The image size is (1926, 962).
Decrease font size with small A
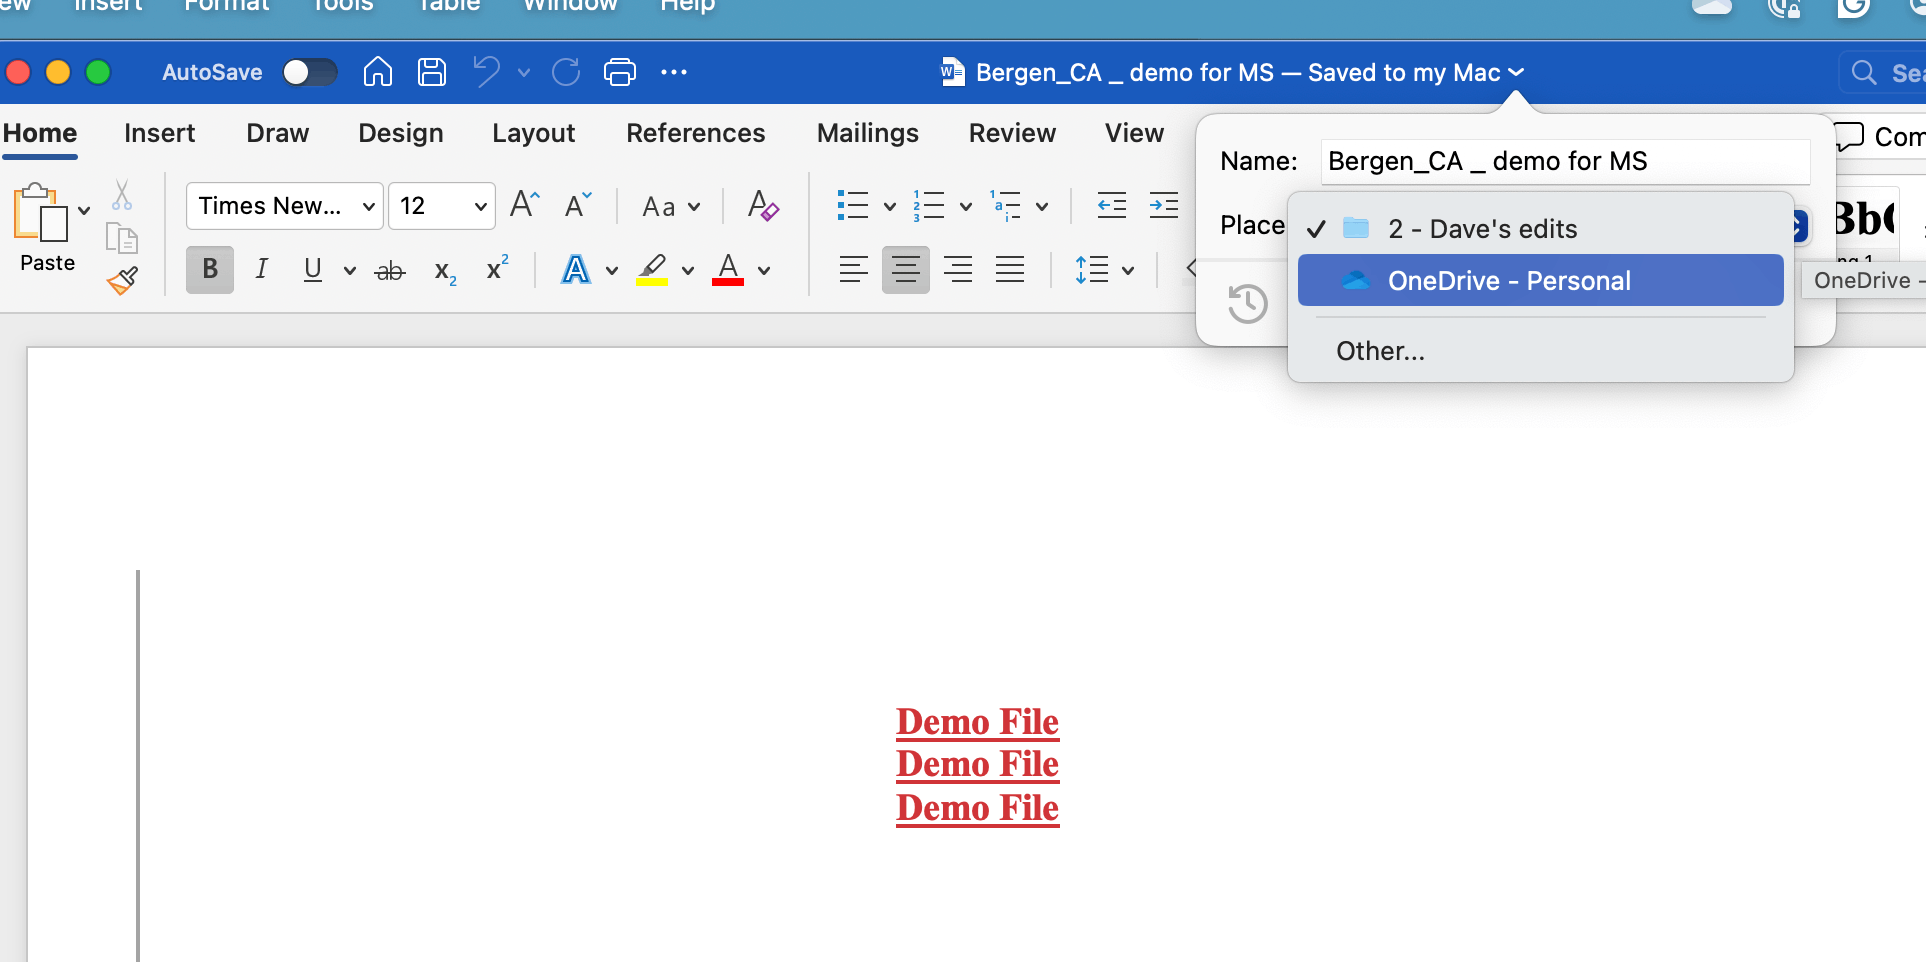(x=578, y=205)
